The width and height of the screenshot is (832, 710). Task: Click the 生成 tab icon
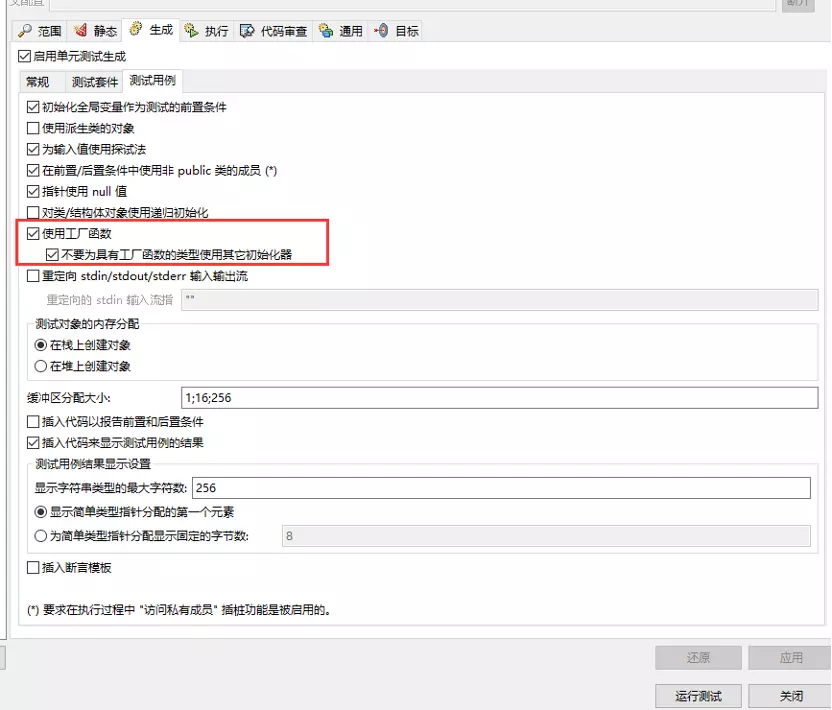click(137, 30)
